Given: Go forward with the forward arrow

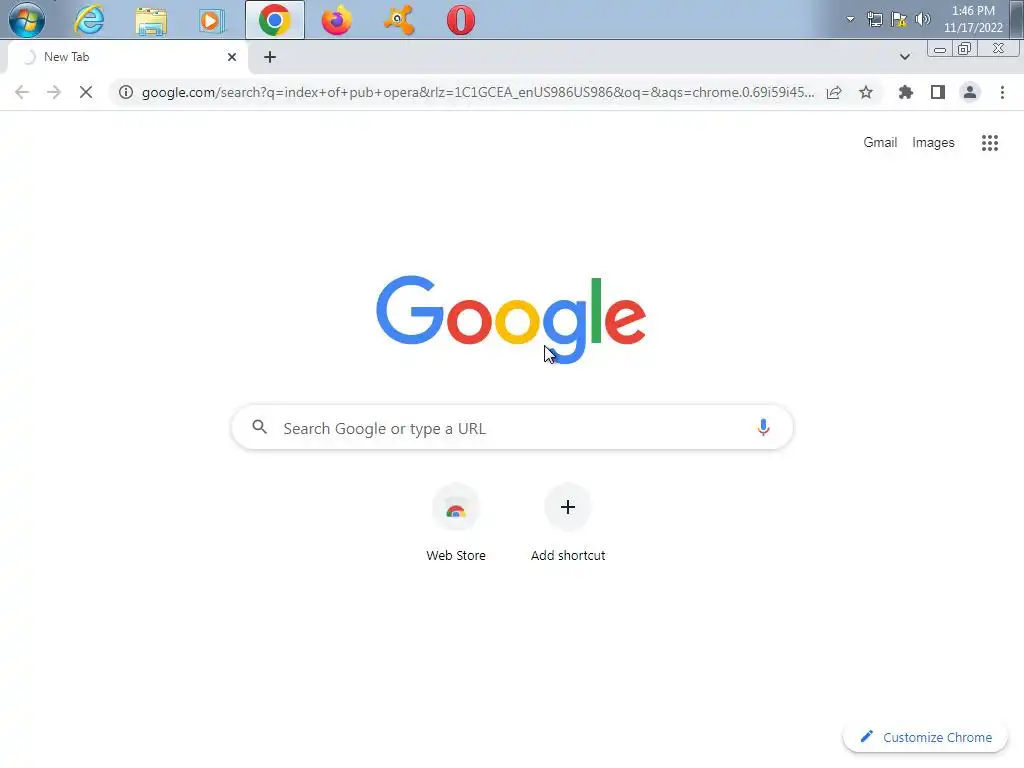Looking at the screenshot, I should coord(54,92).
